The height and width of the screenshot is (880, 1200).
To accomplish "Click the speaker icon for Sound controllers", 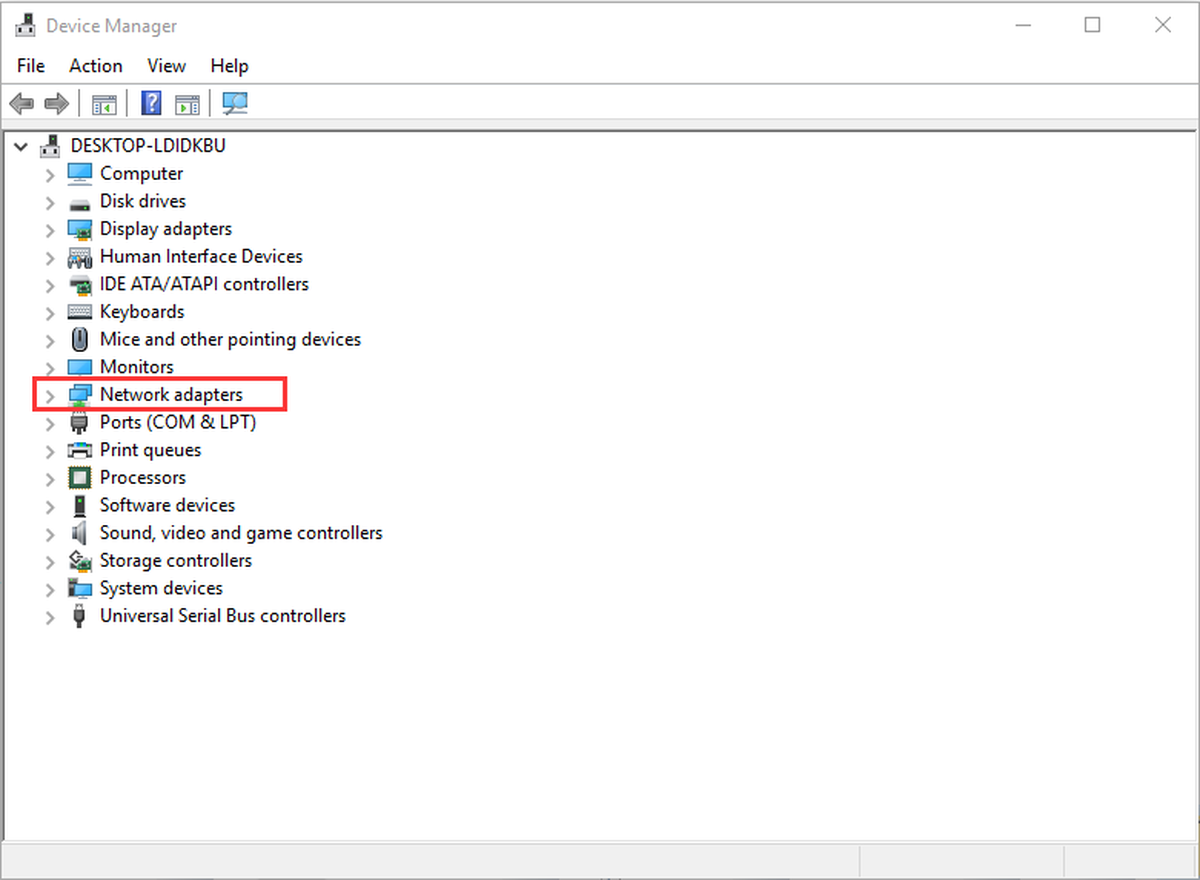I will (x=79, y=533).
